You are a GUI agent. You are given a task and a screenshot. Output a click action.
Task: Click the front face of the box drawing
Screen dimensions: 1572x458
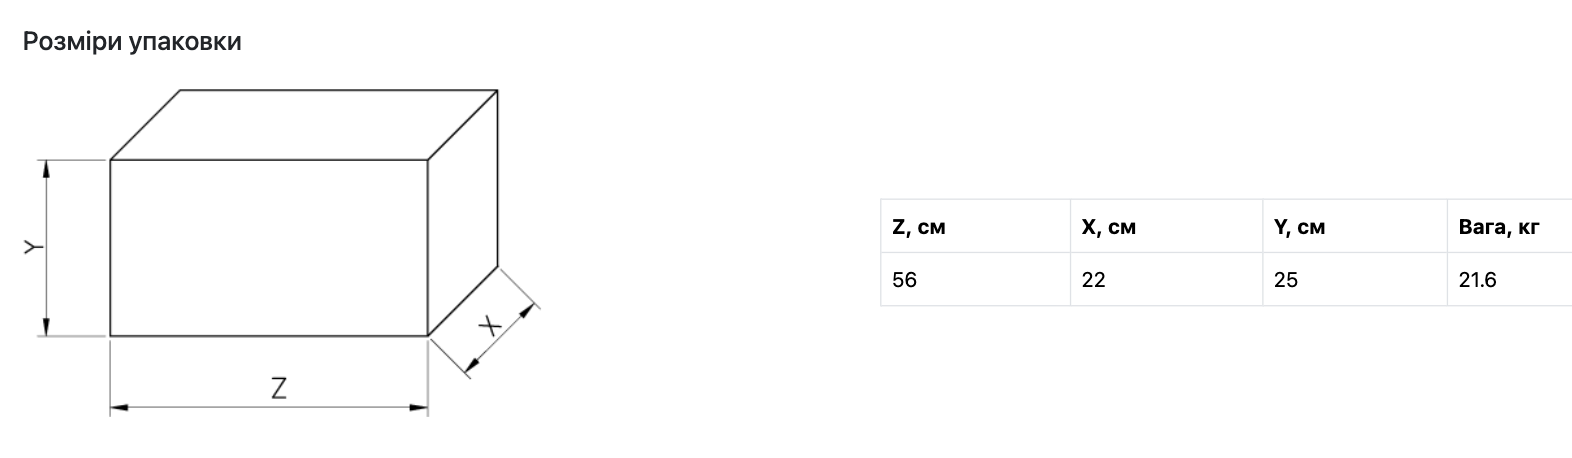click(x=269, y=247)
